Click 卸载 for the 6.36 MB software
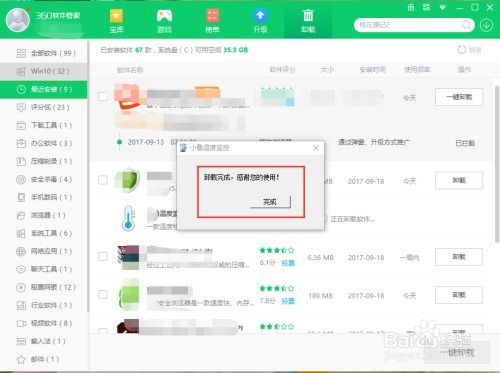 [x=459, y=257]
